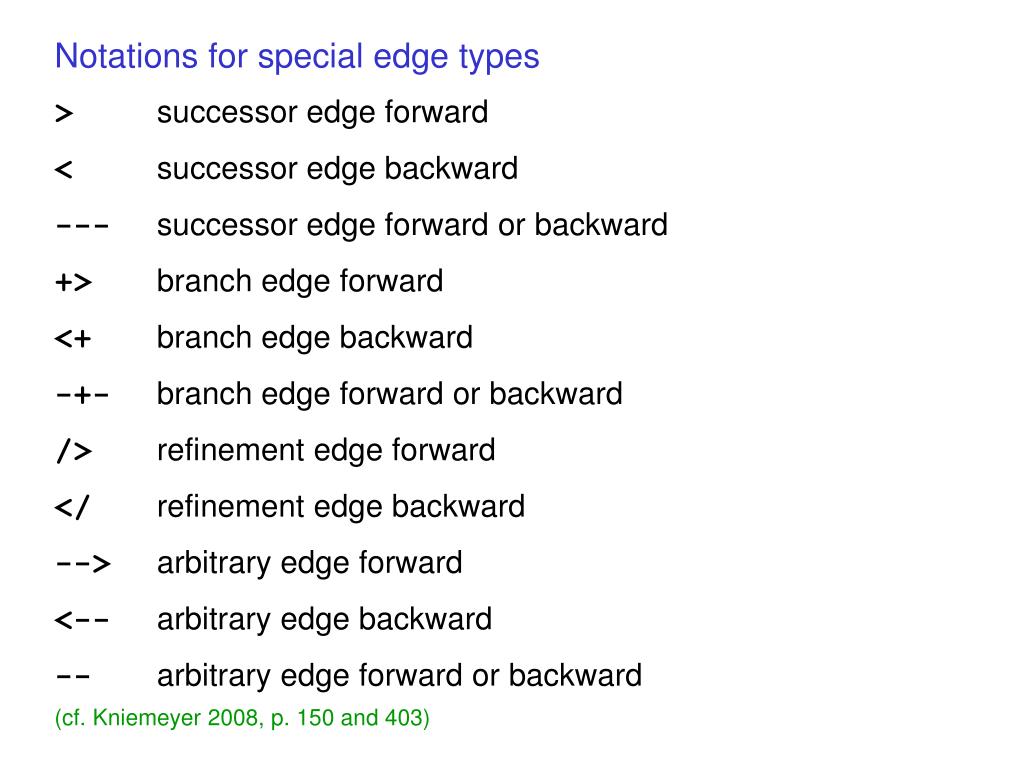
Task: Click 'arbitrary edge forward or backward' text
Action: (x=400, y=676)
